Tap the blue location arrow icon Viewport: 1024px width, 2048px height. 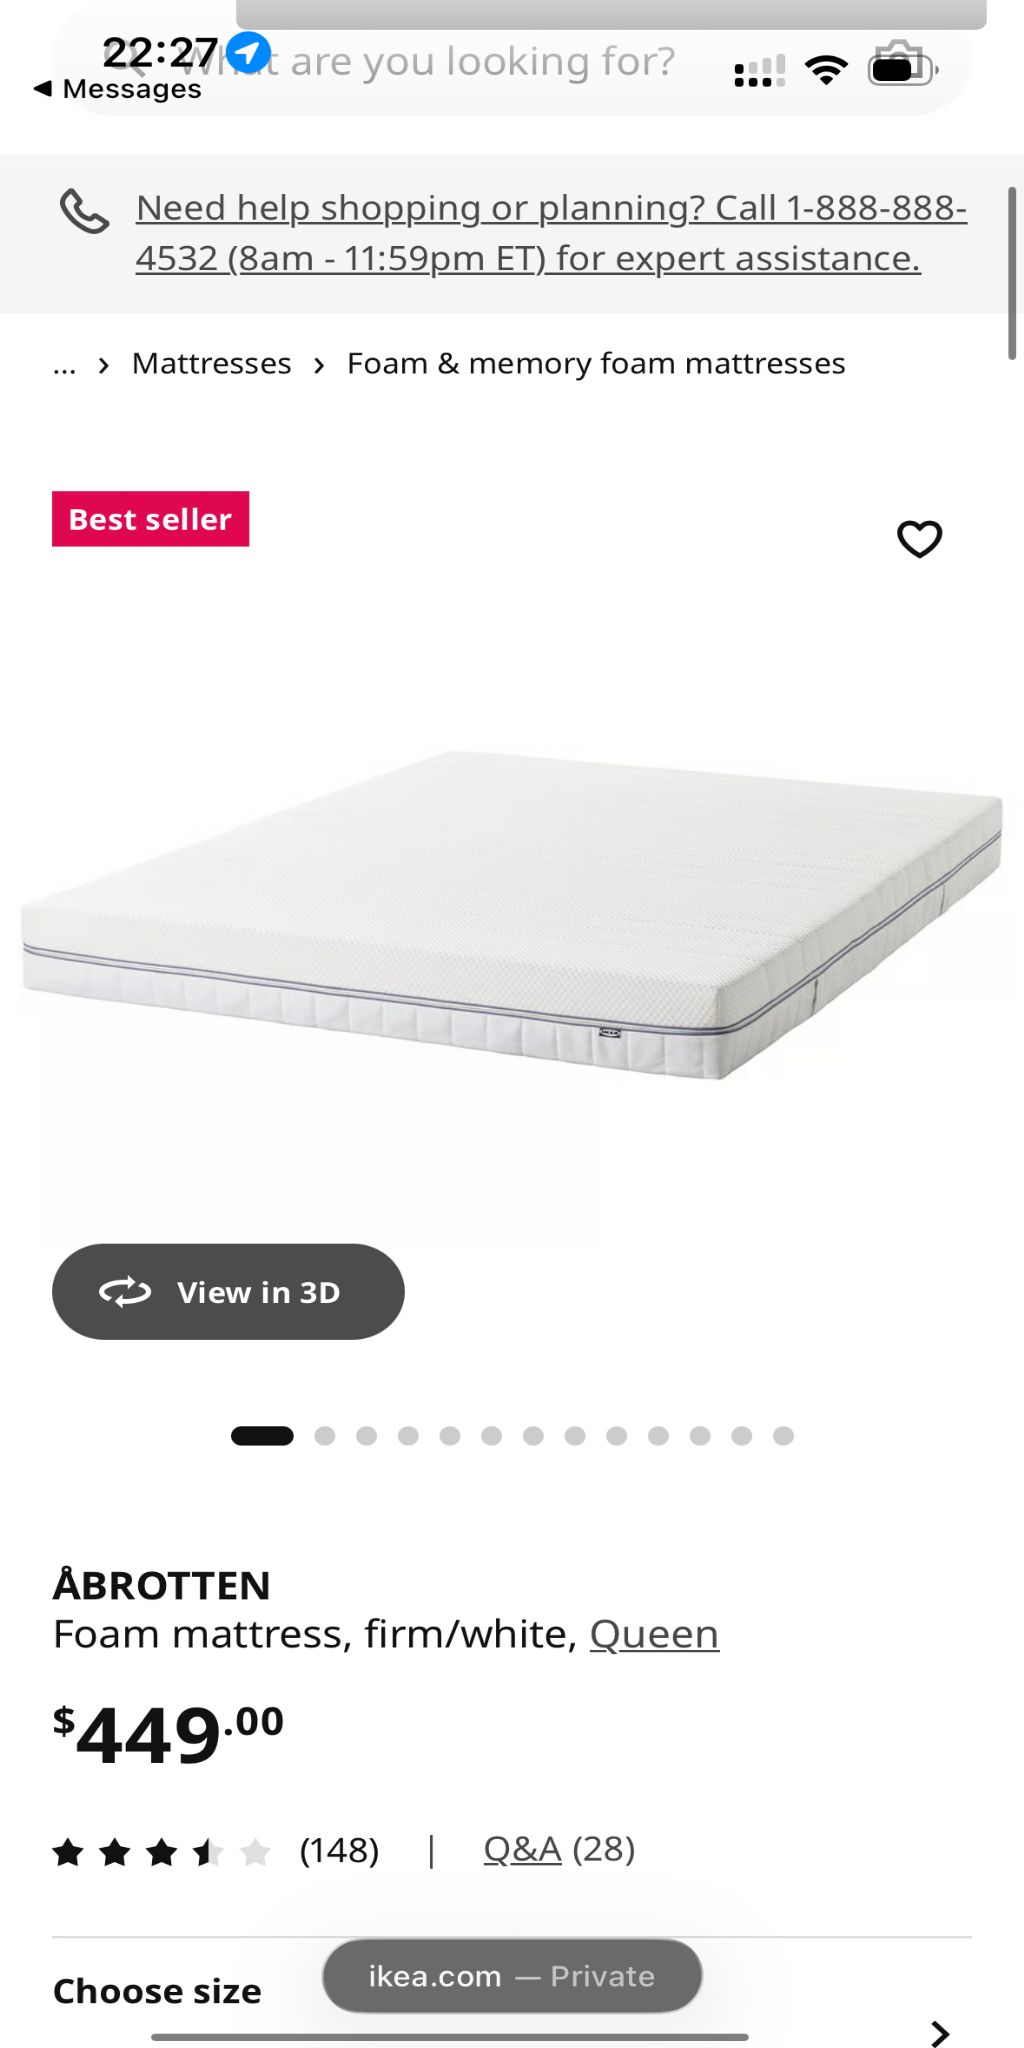[248, 52]
